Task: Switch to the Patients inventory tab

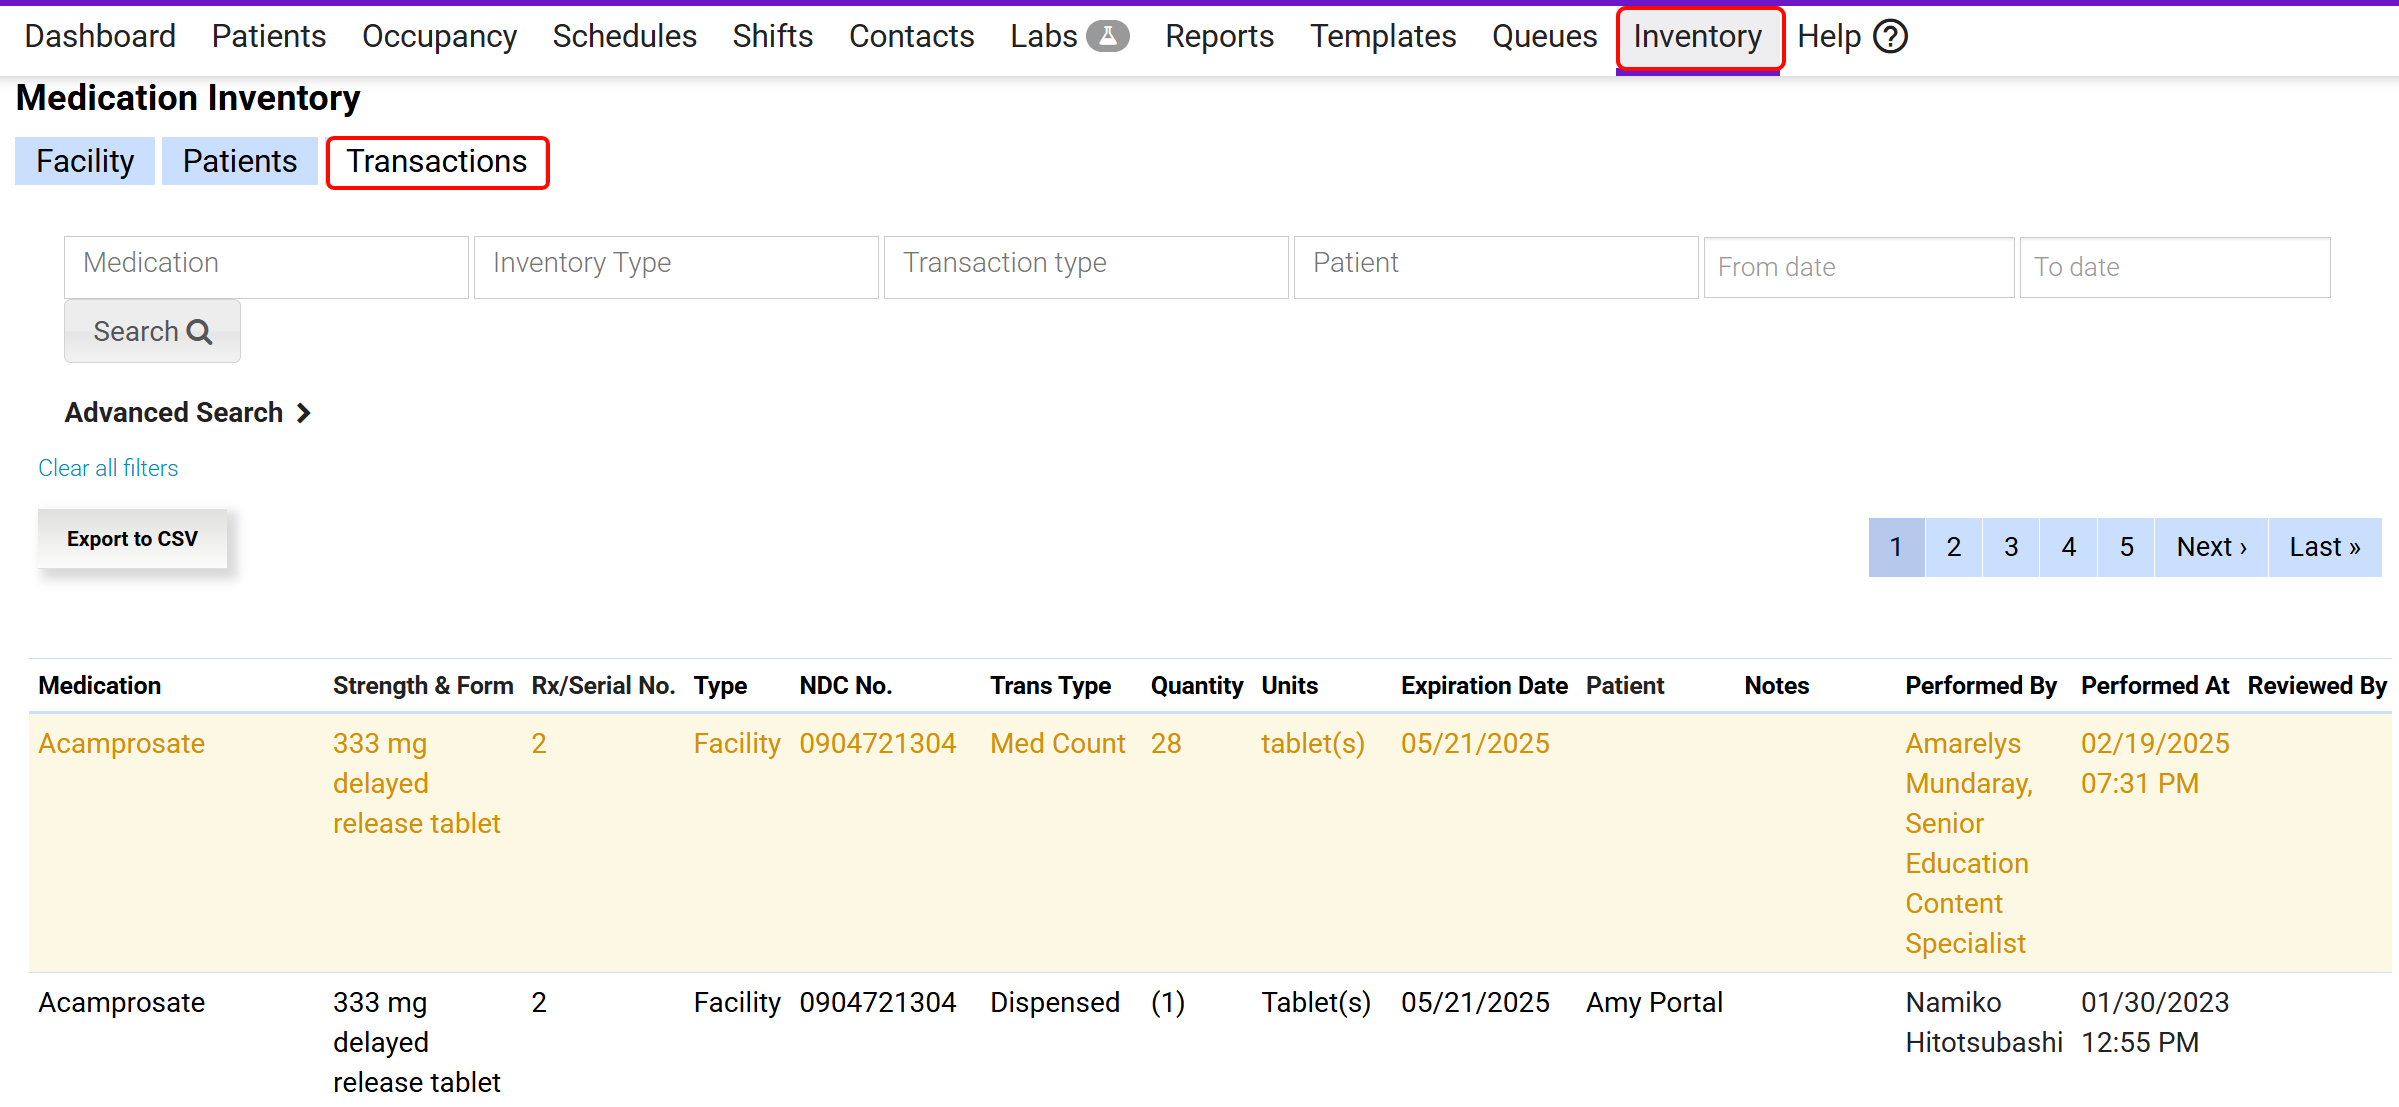Action: pyautogui.click(x=240, y=161)
